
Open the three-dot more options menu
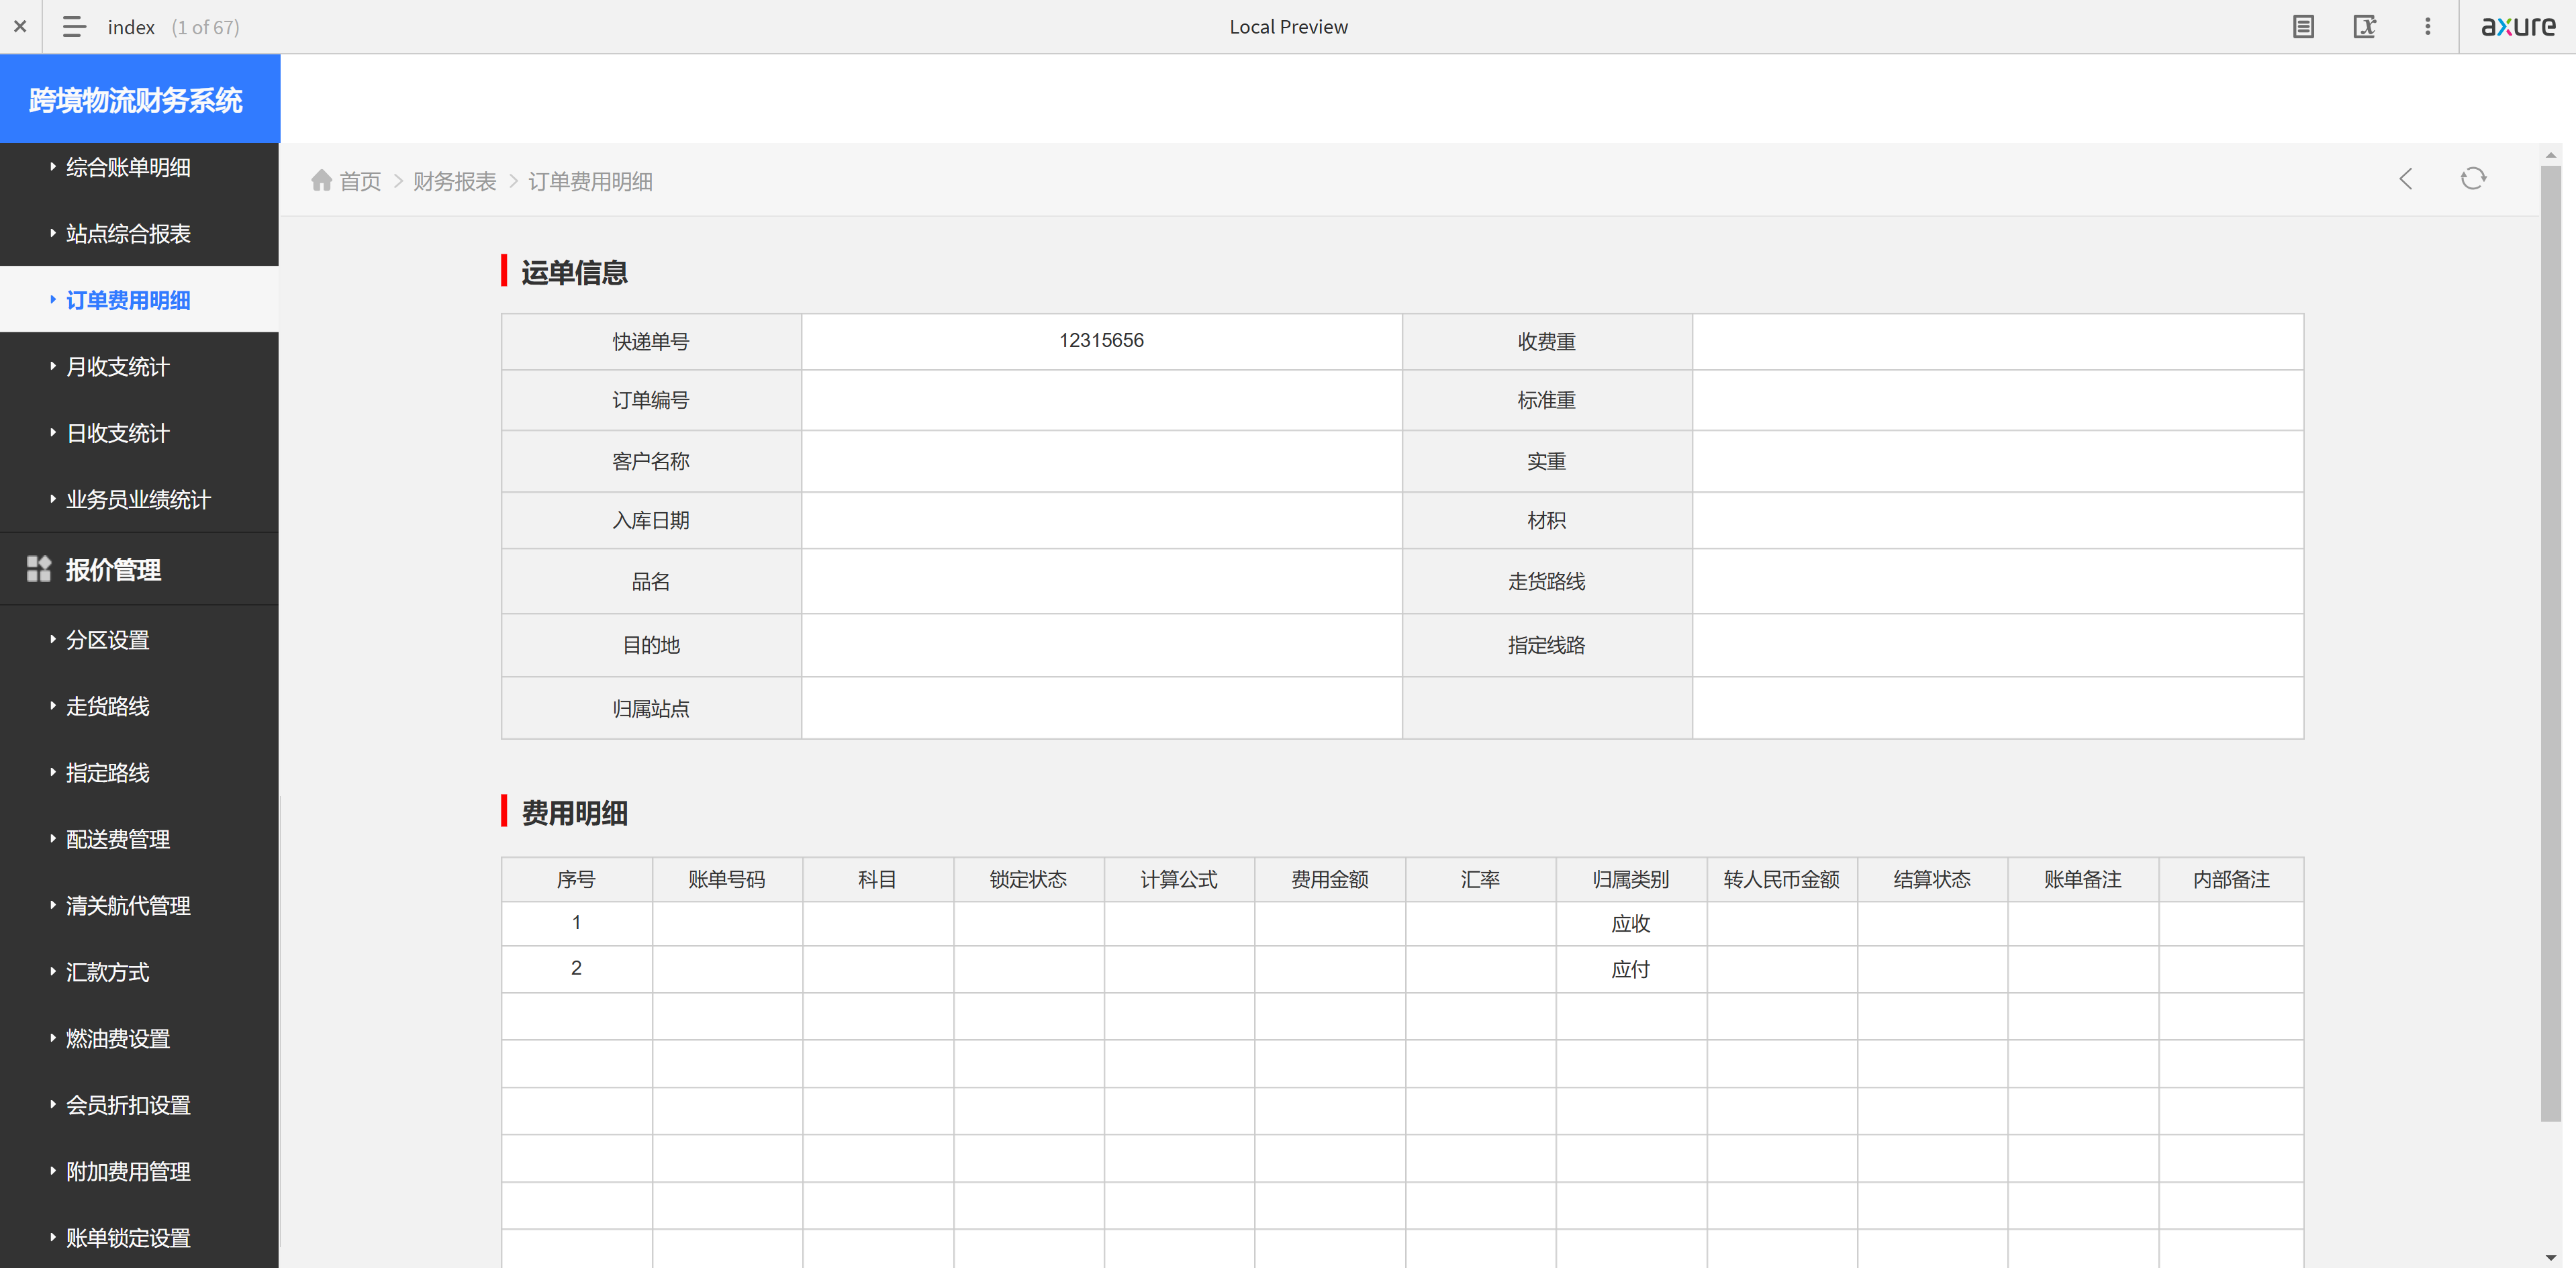[2427, 27]
